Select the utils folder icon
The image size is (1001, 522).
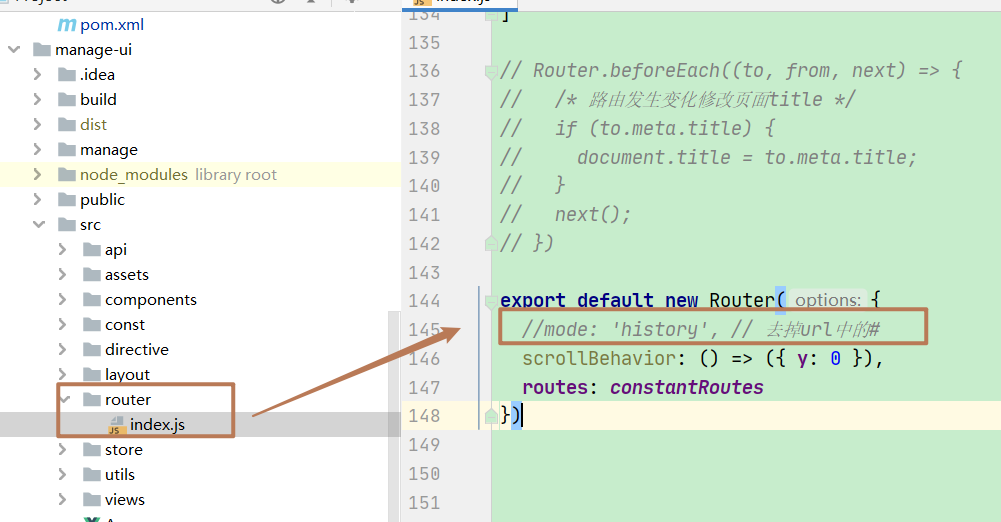(x=92, y=474)
